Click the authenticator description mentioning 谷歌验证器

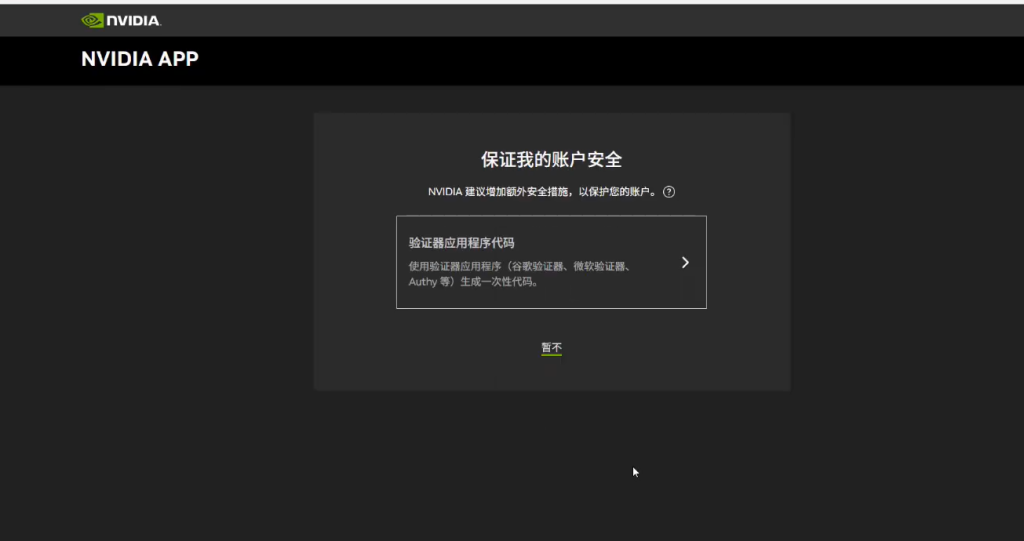pyautogui.click(x=536, y=266)
